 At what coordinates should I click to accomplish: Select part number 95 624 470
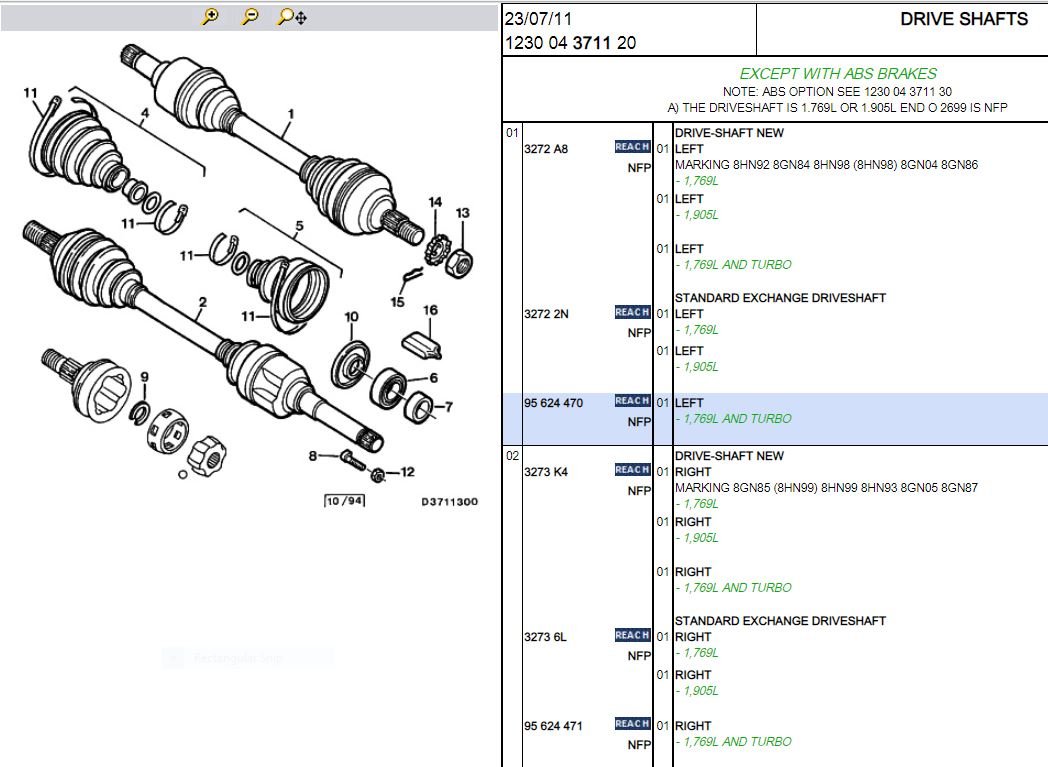point(553,403)
